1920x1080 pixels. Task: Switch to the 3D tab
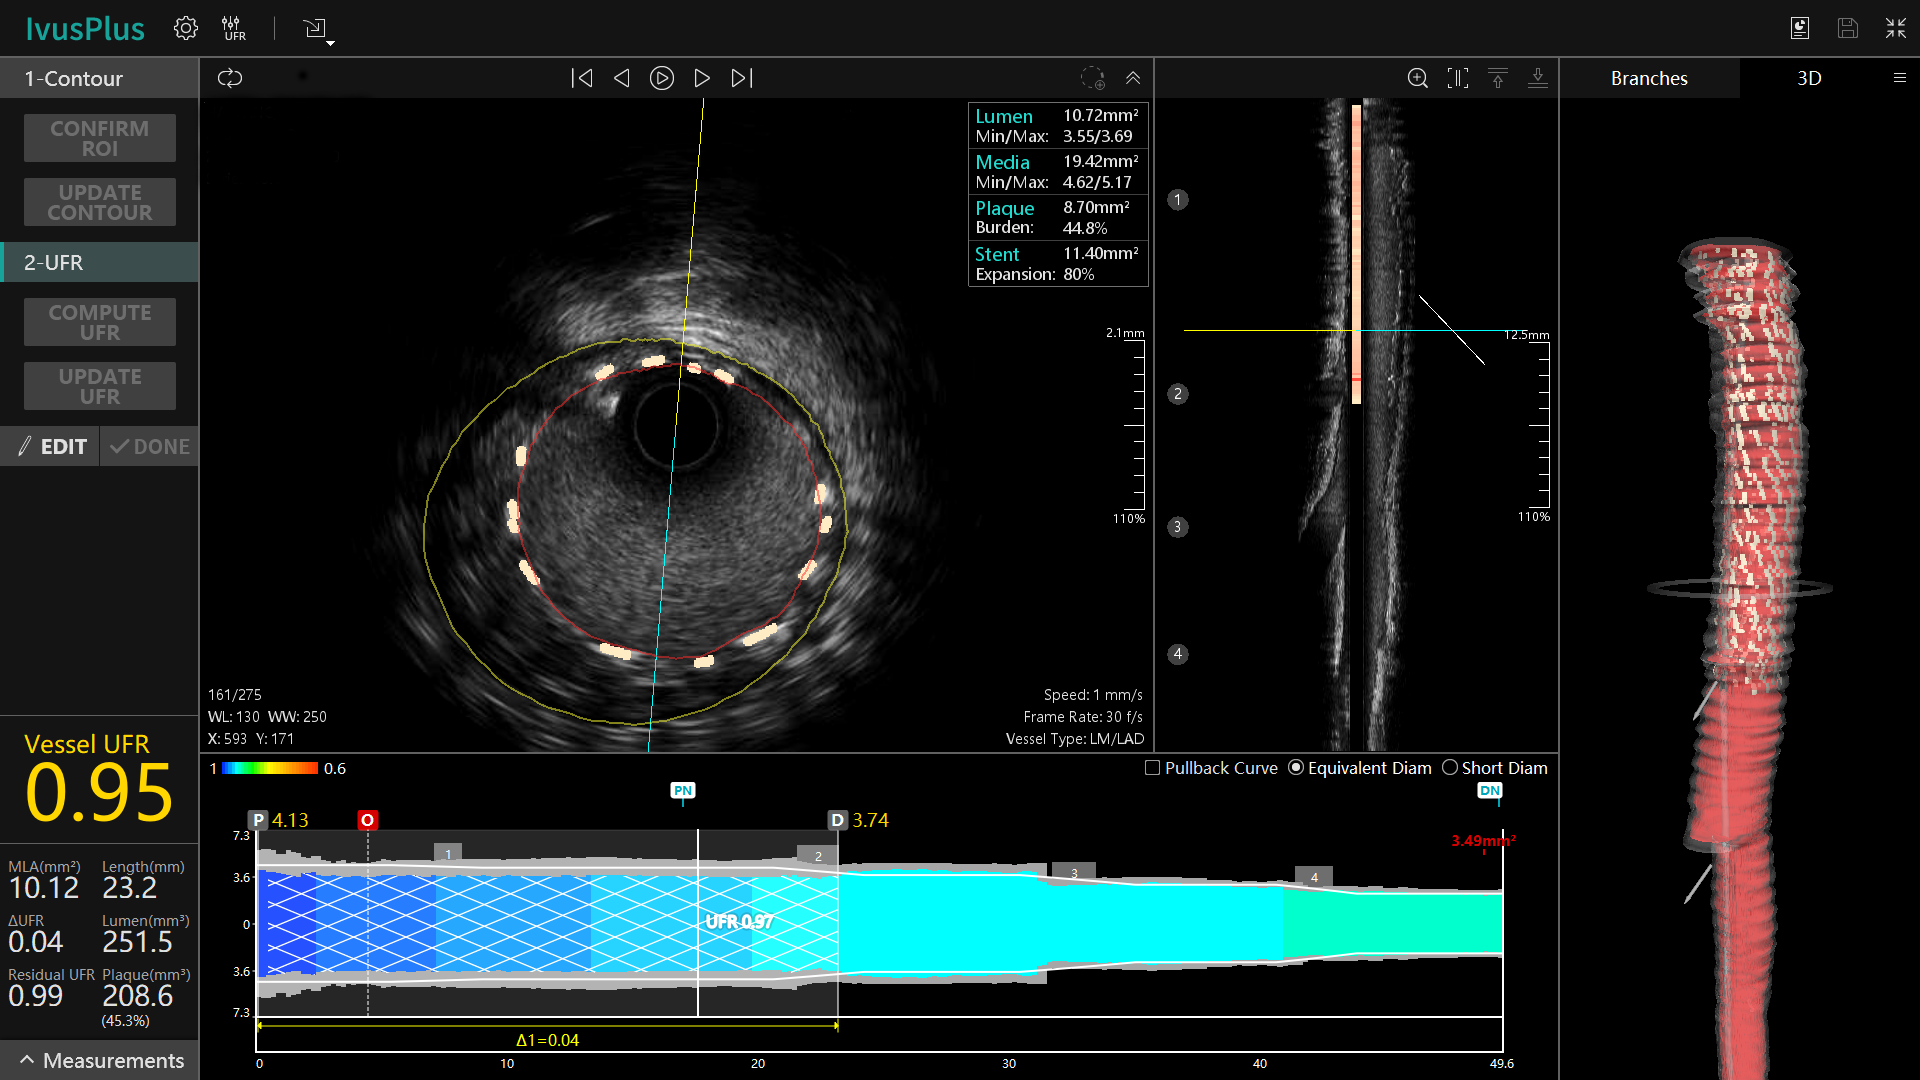tap(1809, 78)
